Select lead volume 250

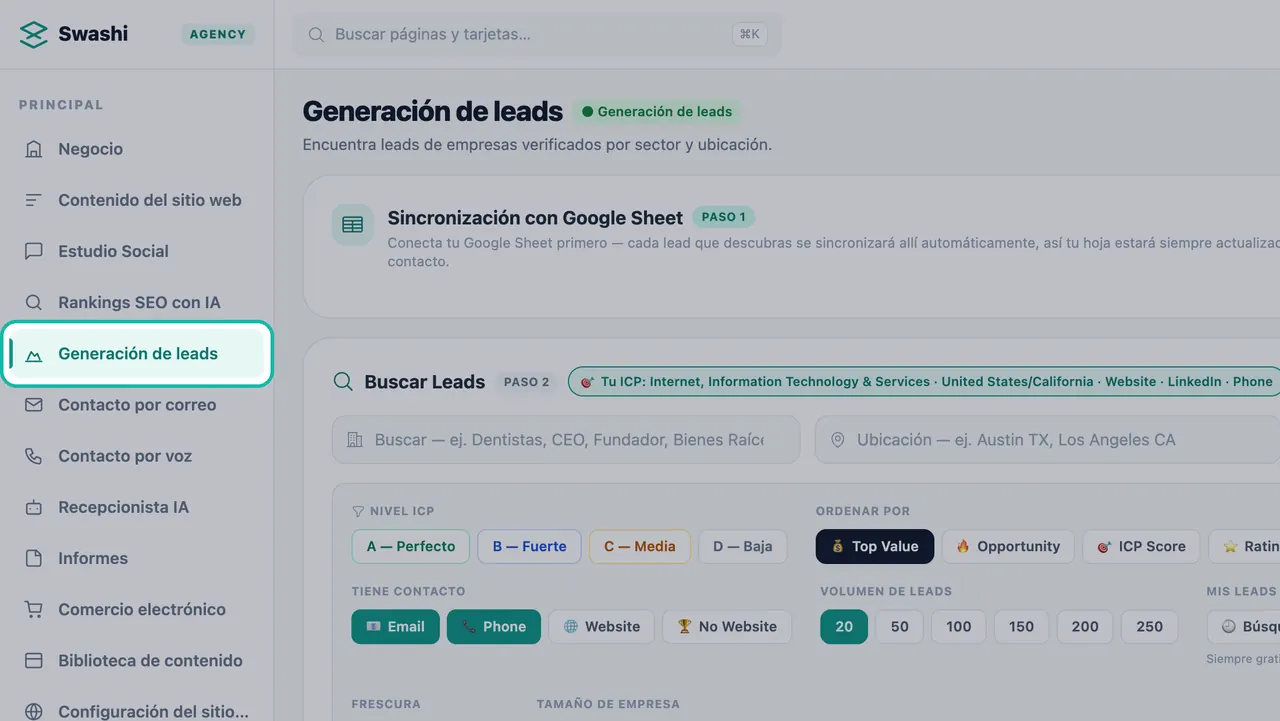pos(1150,626)
